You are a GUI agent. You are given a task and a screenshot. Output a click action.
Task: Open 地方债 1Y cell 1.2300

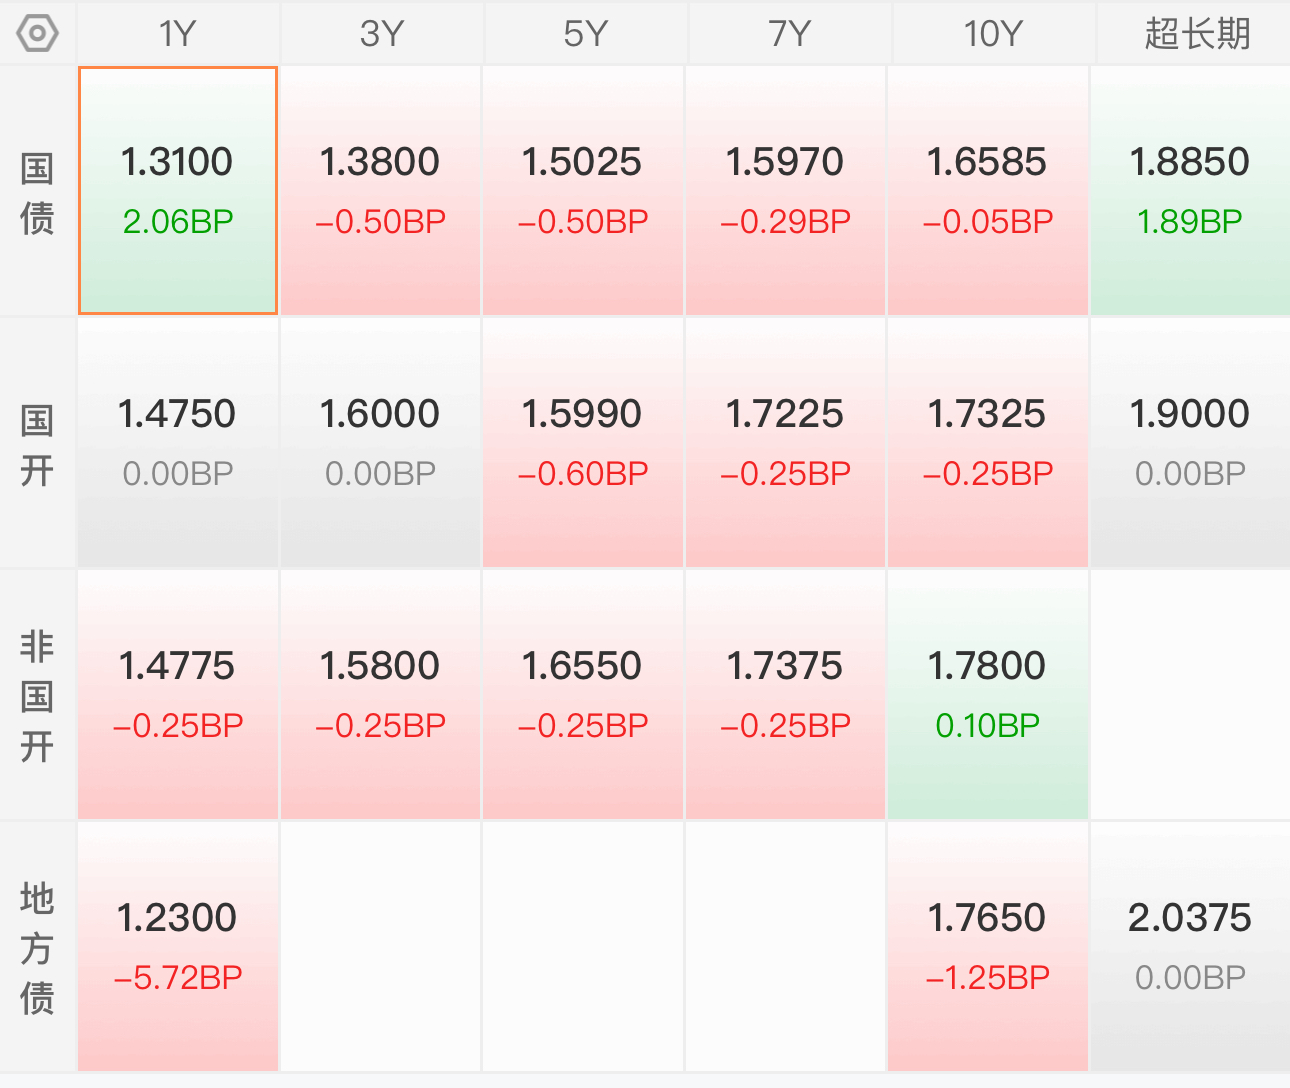(x=178, y=947)
